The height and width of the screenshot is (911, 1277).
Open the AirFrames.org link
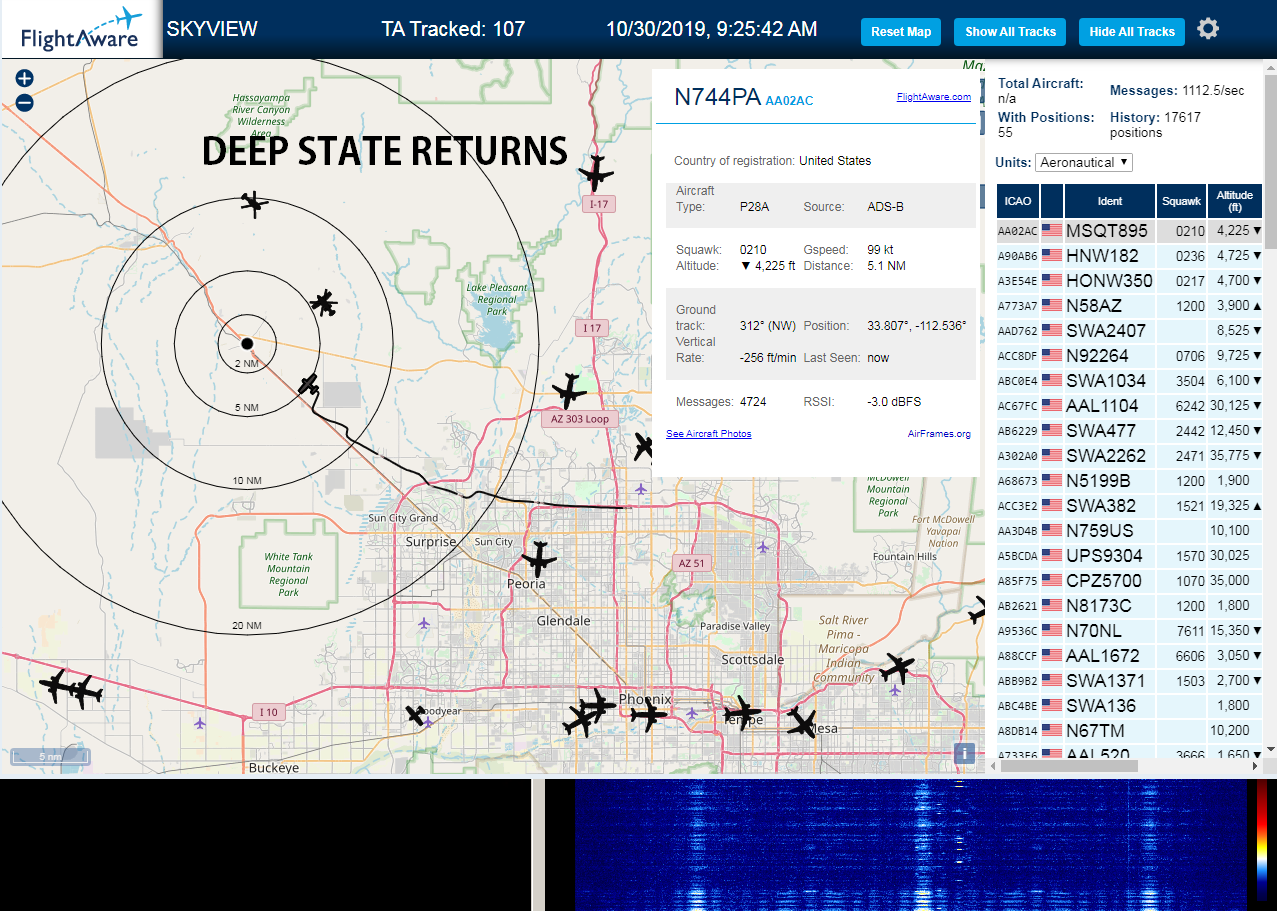point(939,433)
